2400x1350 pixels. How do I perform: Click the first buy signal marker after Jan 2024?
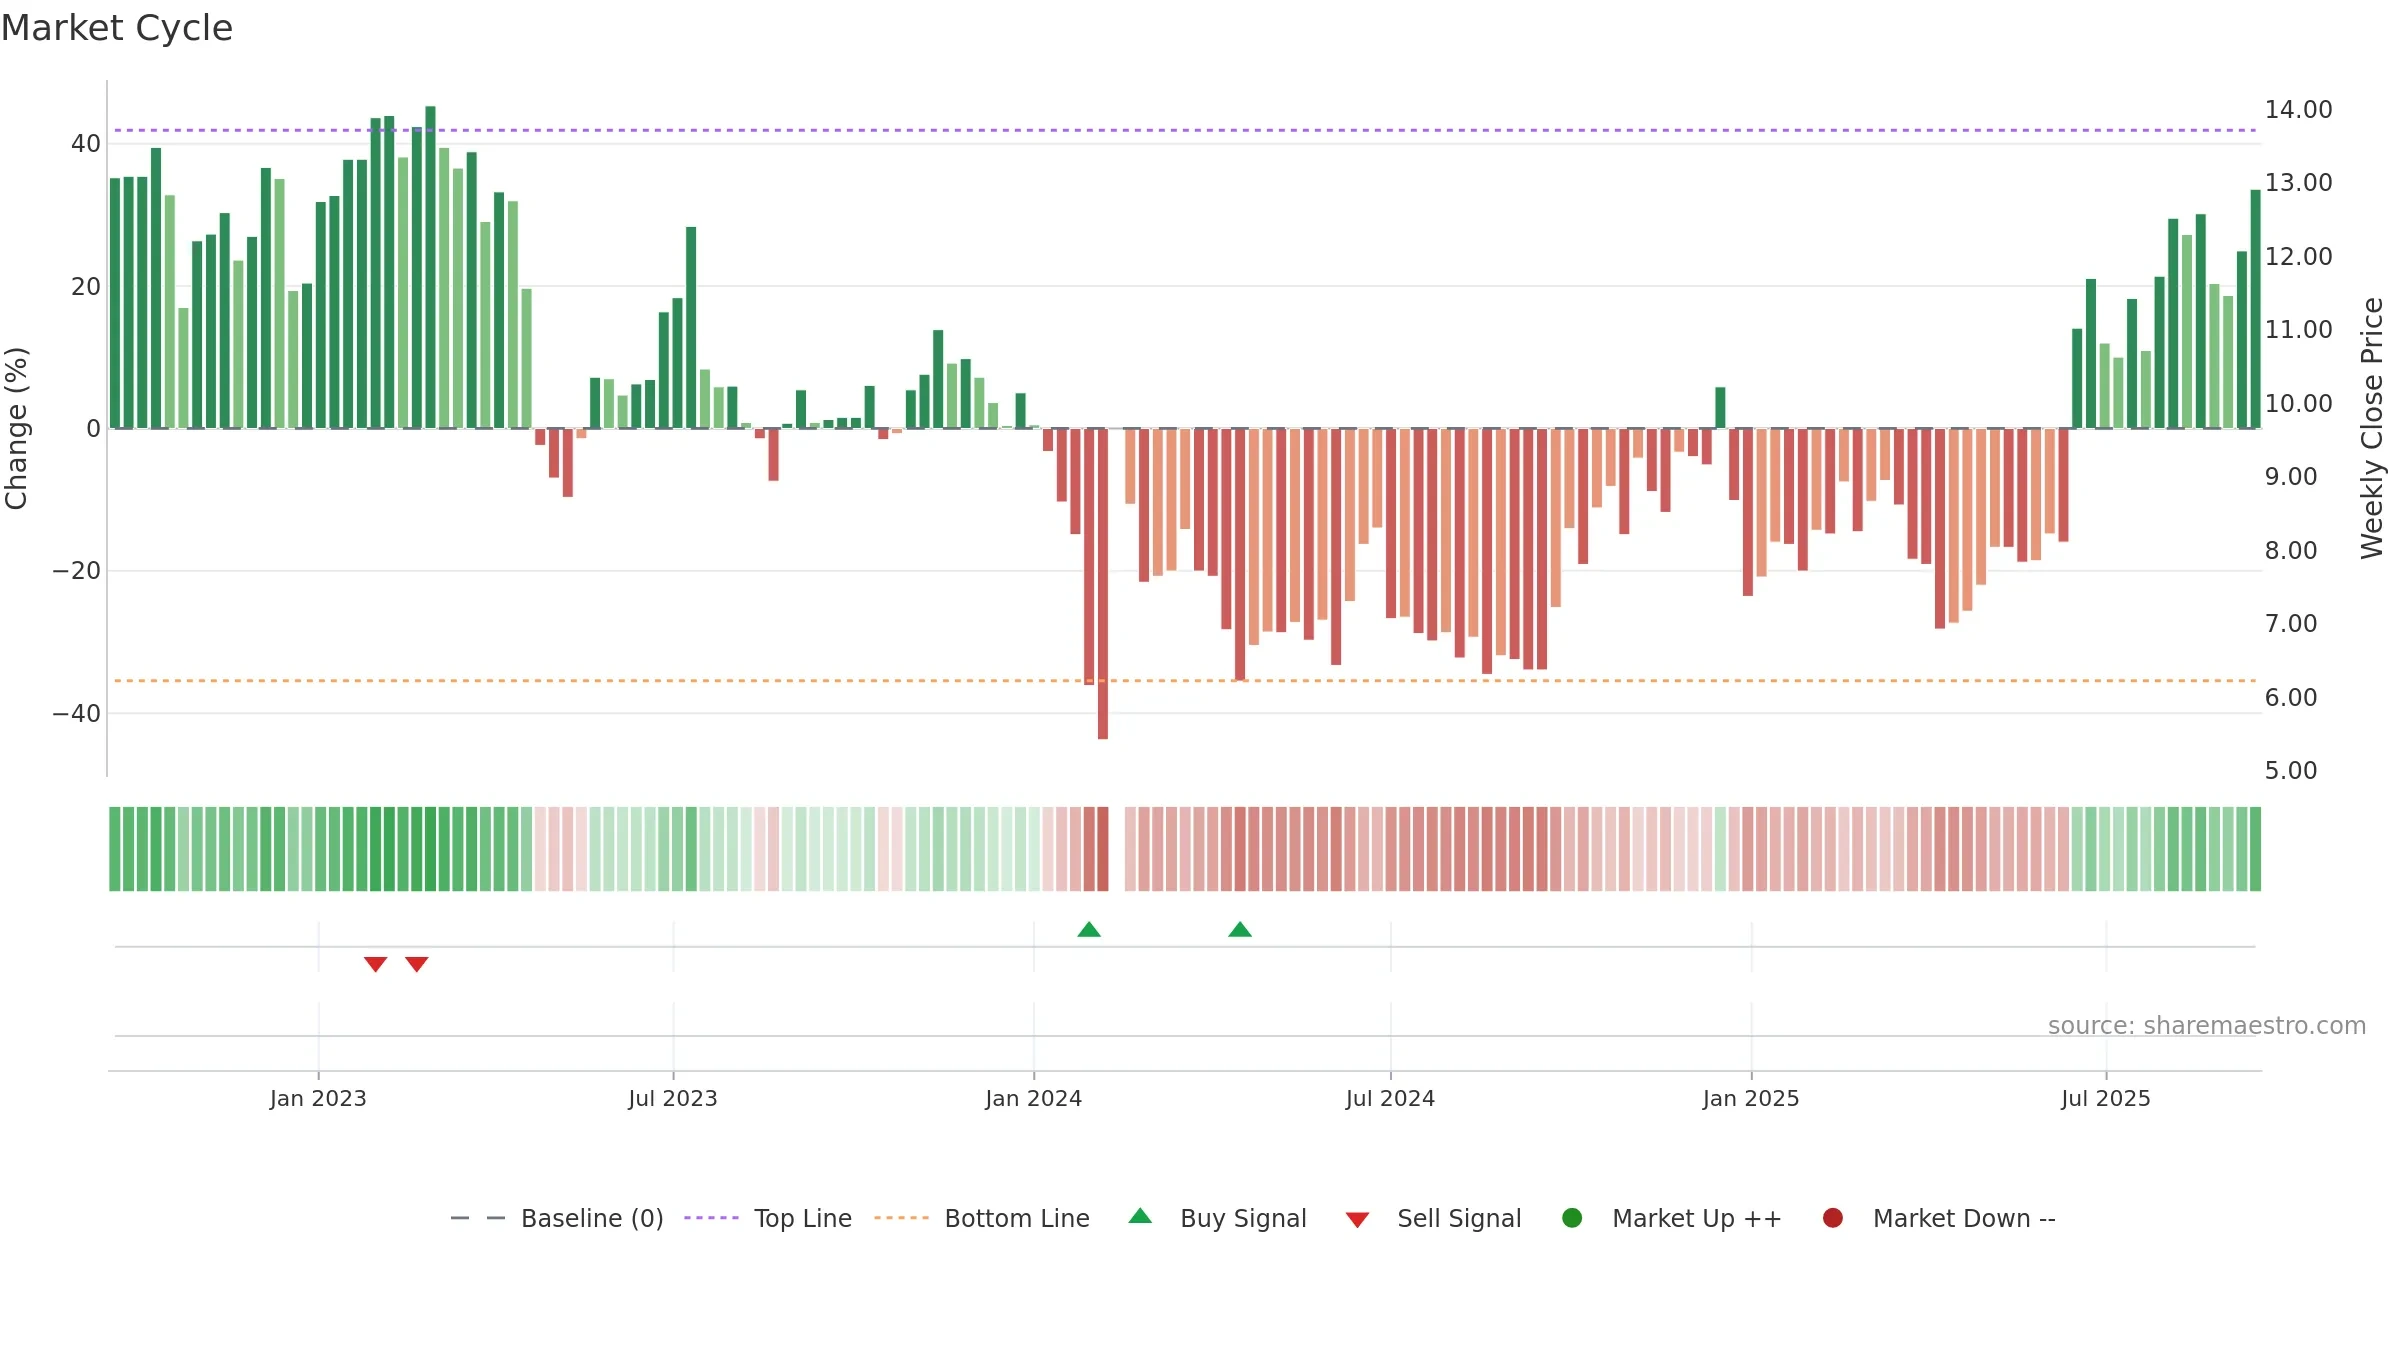coord(1089,930)
